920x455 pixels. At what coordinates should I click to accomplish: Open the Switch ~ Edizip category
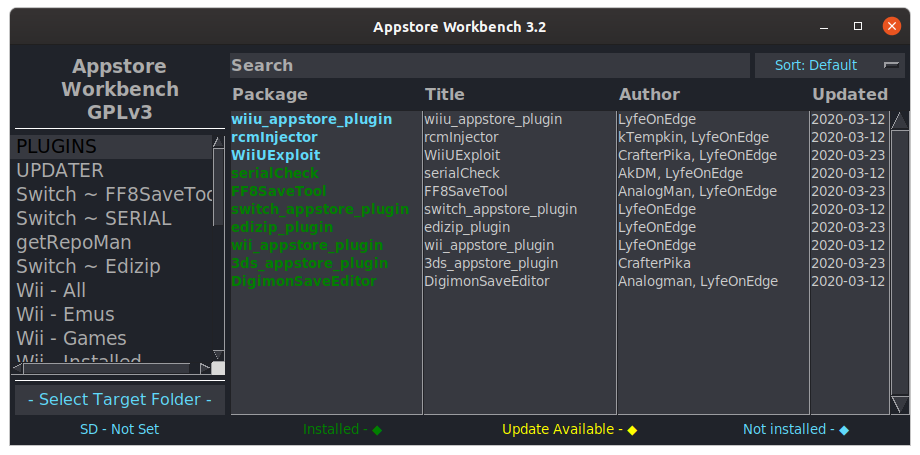tap(111, 267)
